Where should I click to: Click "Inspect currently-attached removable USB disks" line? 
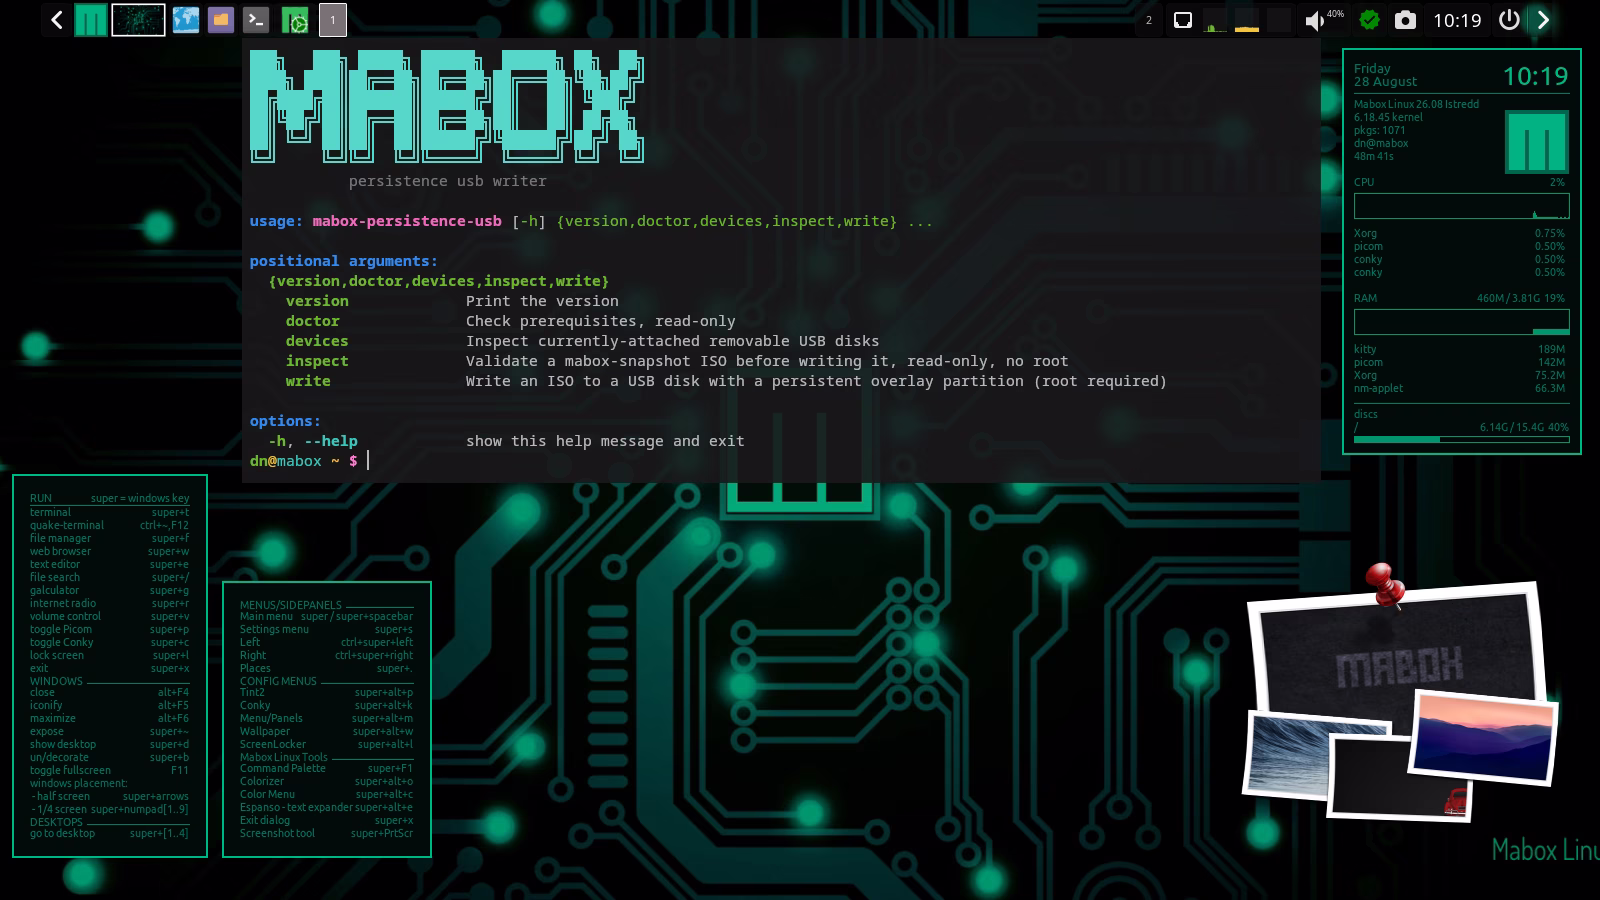click(672, 341)
